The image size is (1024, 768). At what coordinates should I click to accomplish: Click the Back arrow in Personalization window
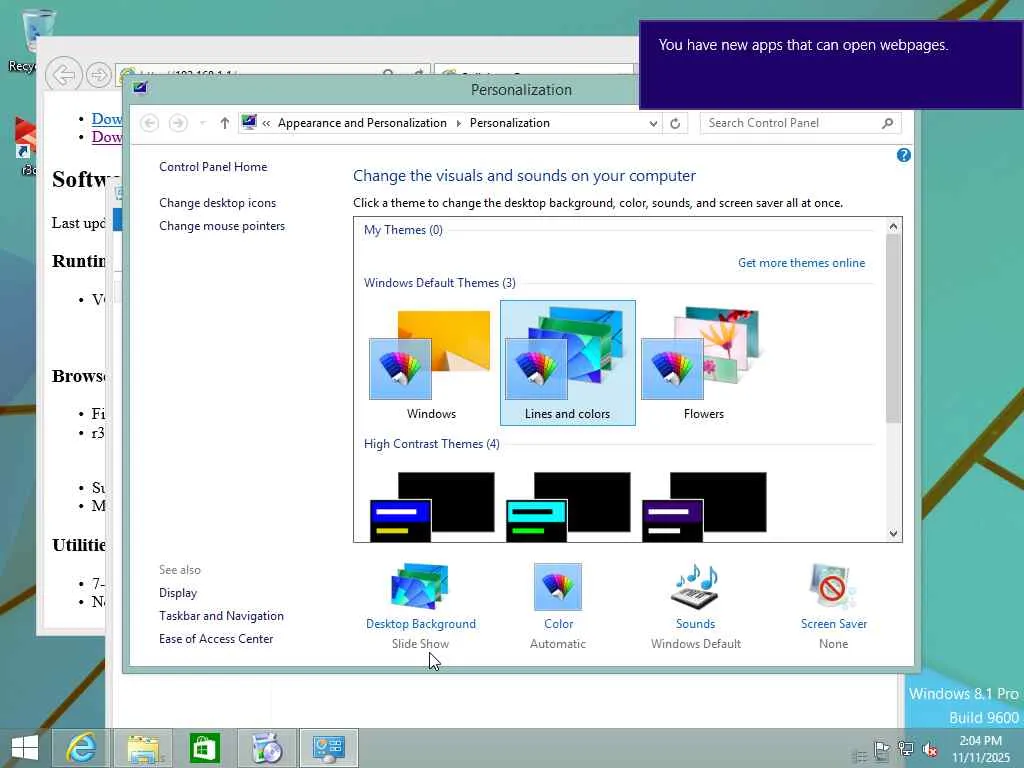[x=150, y=123]
